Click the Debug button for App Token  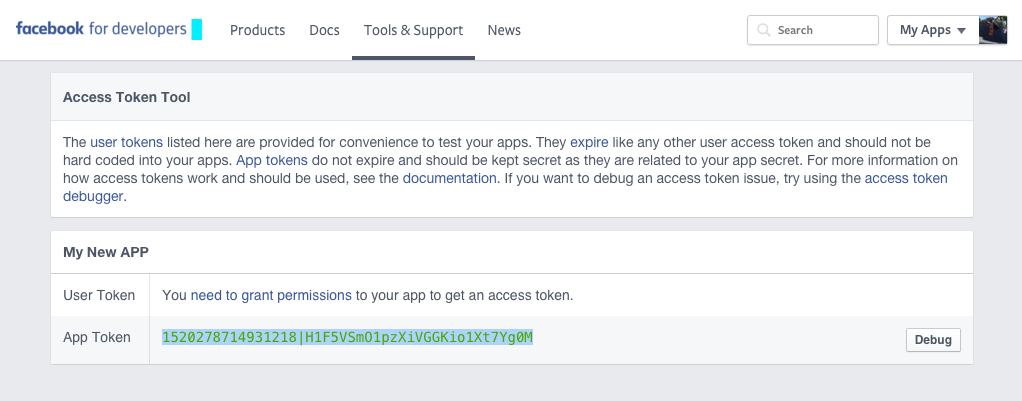pos(933,340)
